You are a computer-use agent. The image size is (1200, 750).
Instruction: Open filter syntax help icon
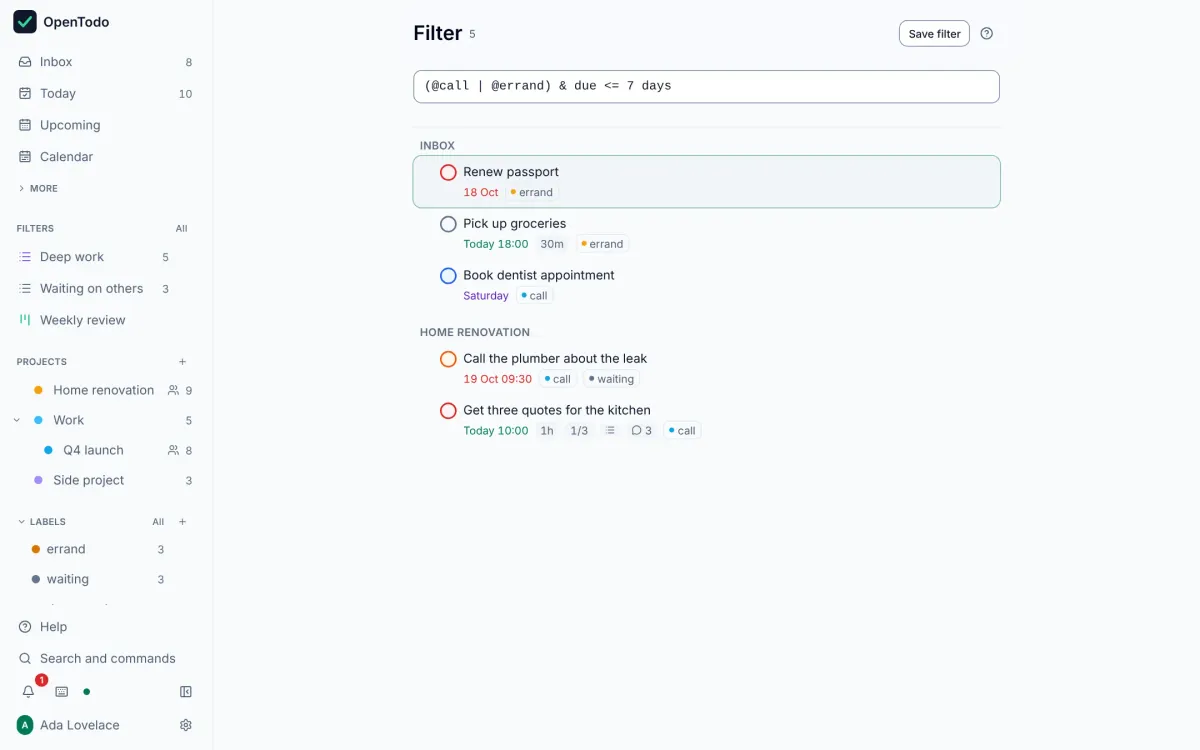pyautogui.click(x=987, y=34)
